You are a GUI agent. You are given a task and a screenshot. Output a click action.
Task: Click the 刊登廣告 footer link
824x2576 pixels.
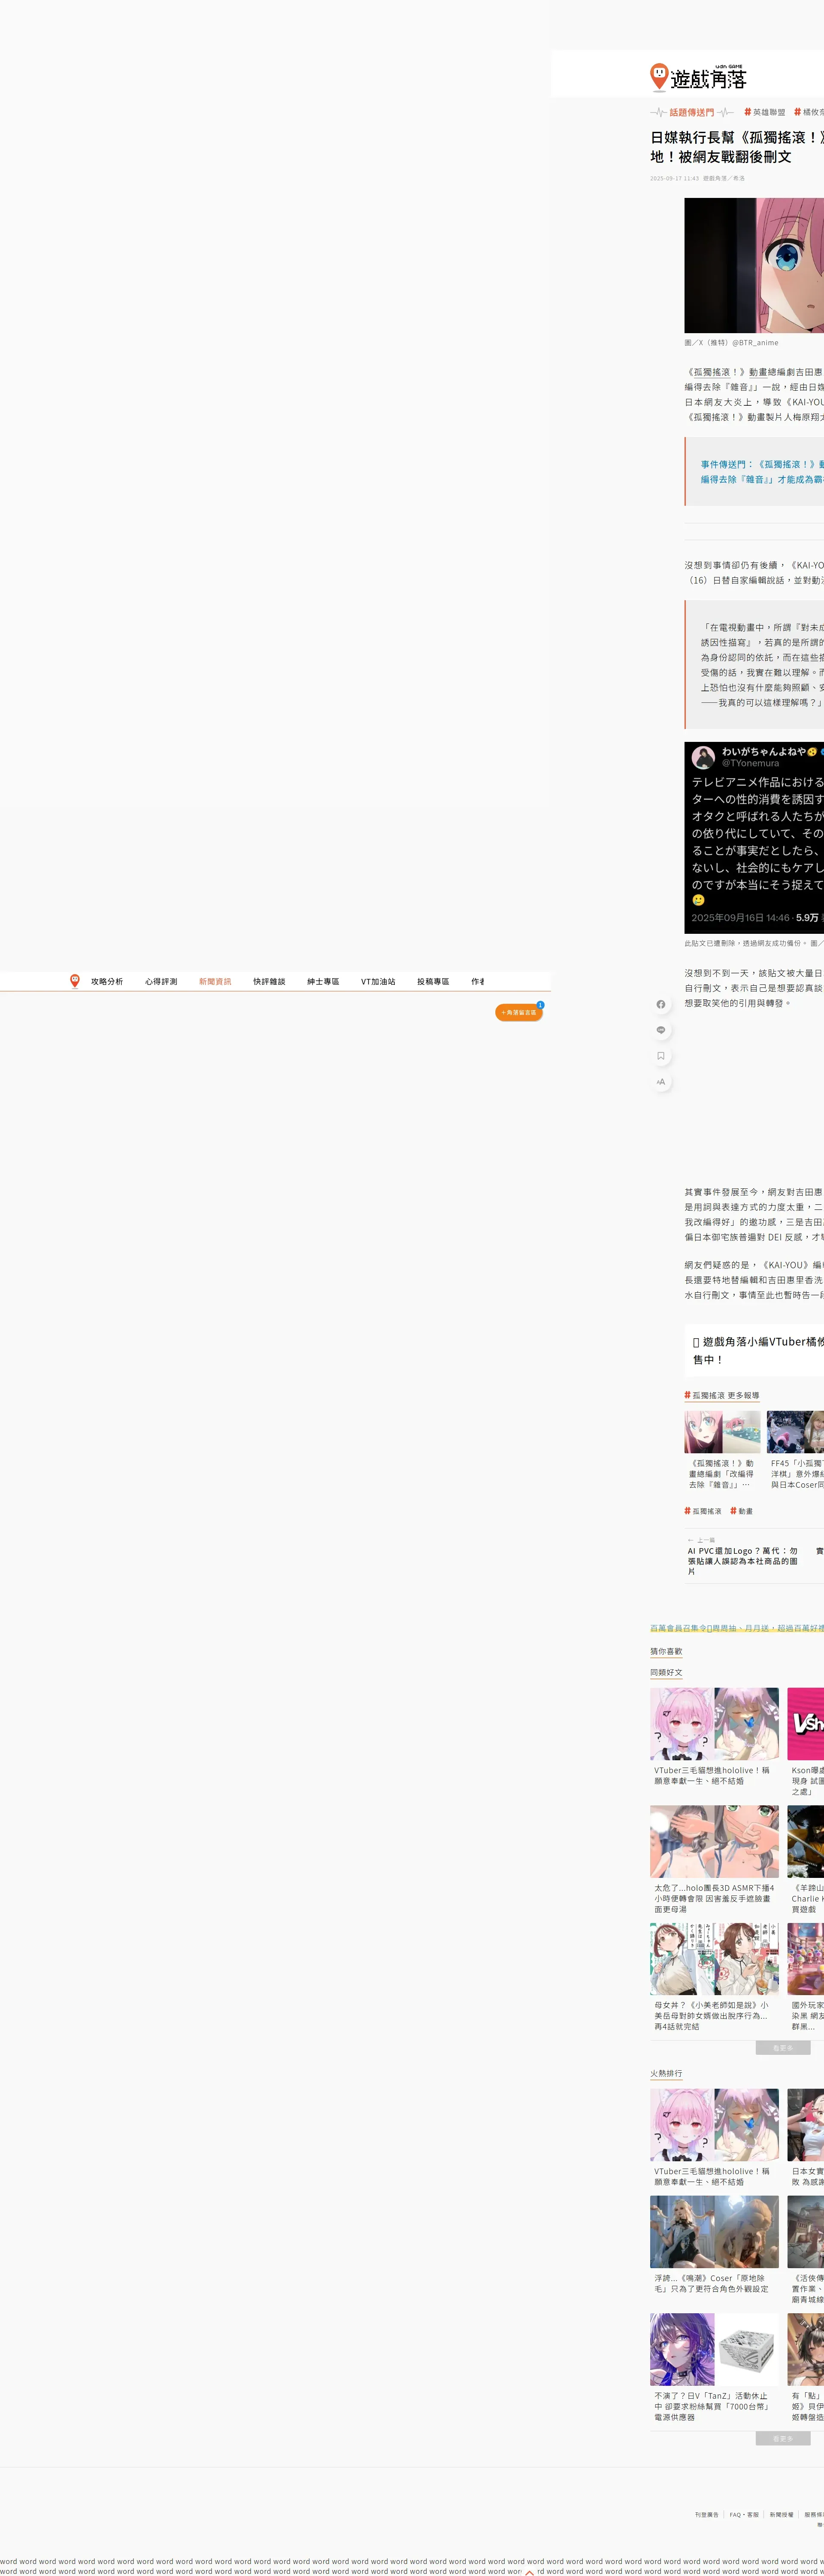[707, 2514]
